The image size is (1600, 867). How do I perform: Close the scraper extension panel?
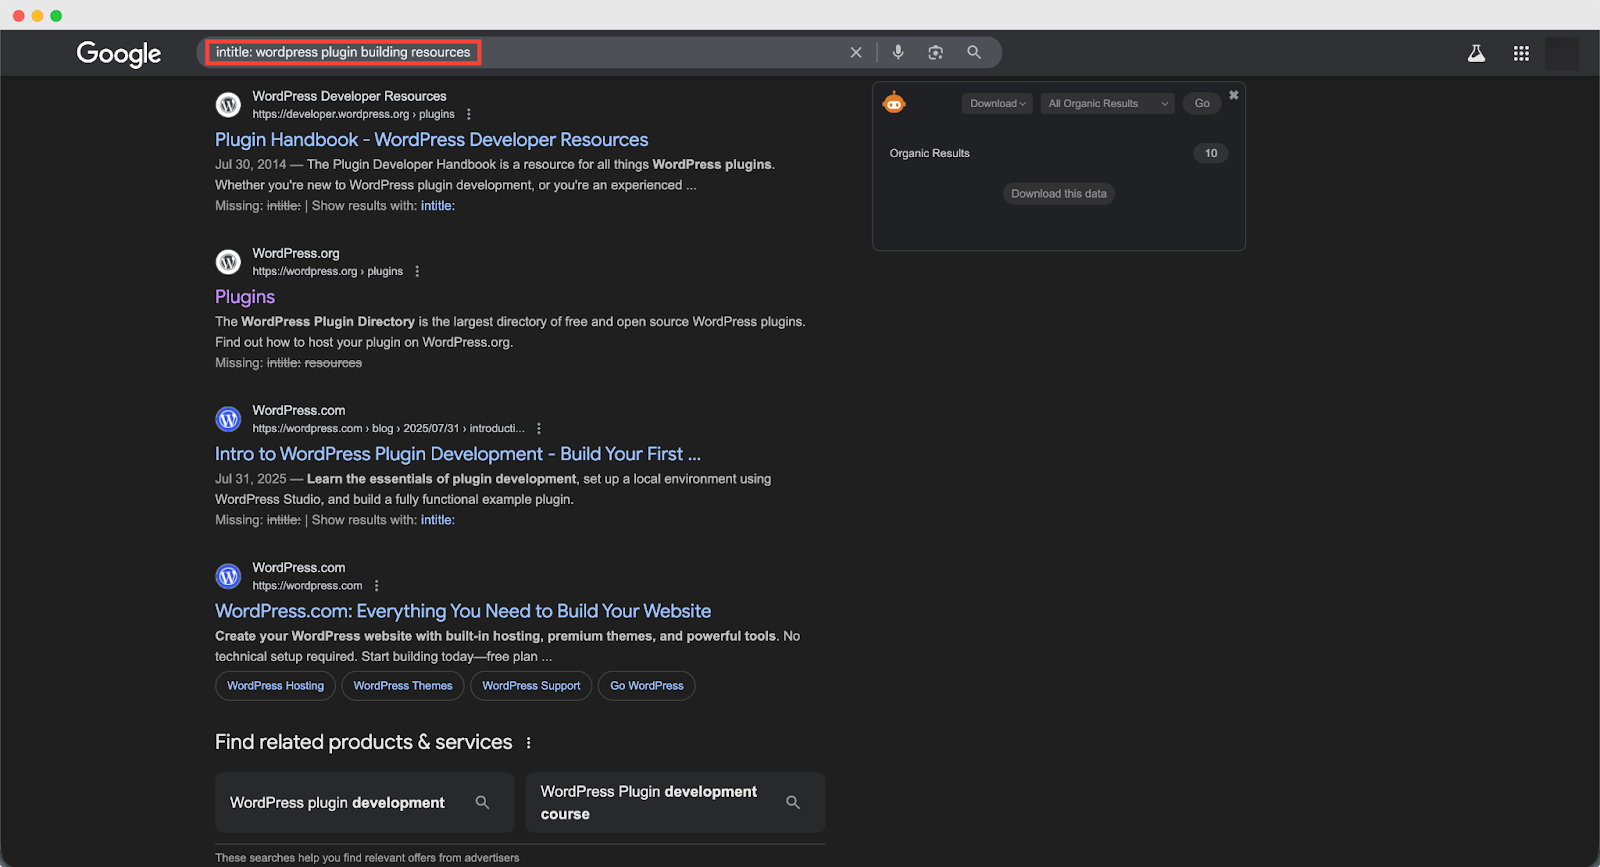1234,95
